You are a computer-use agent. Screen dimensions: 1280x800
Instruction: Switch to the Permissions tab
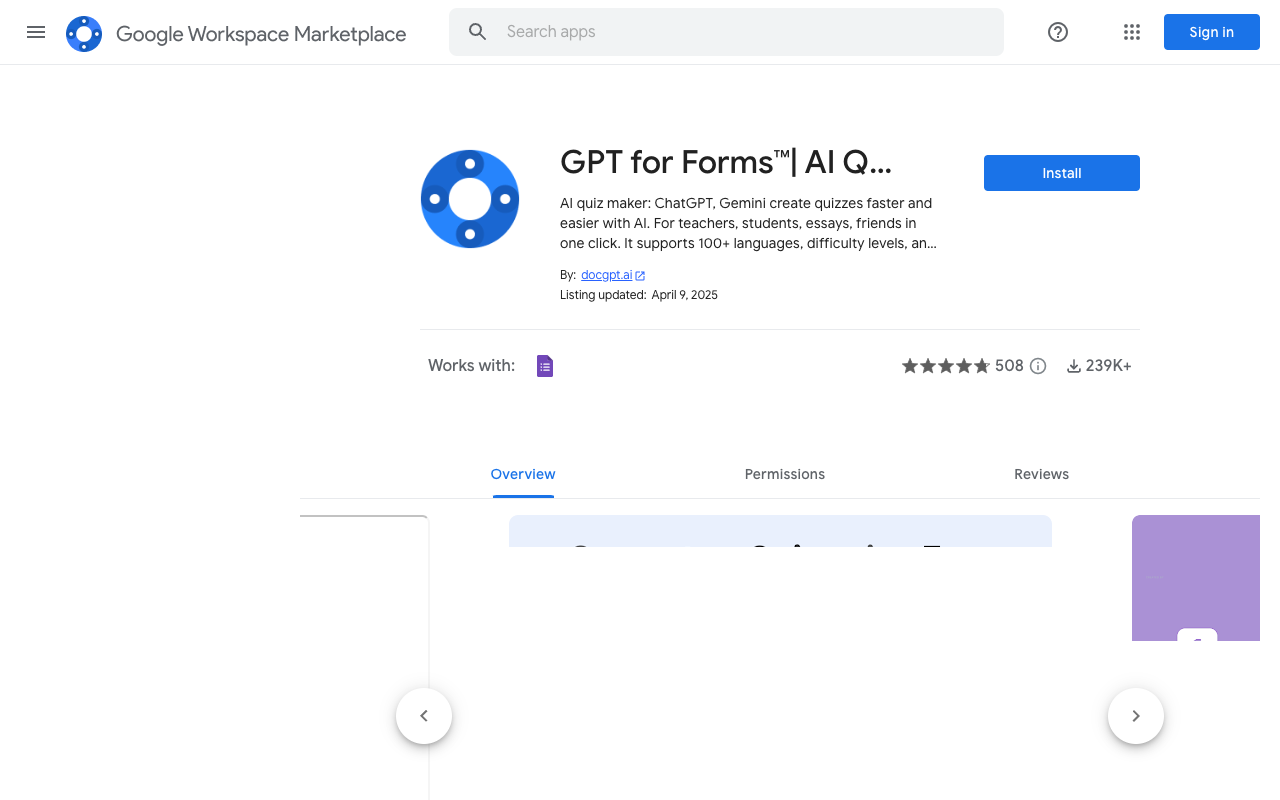click(785, 474)
